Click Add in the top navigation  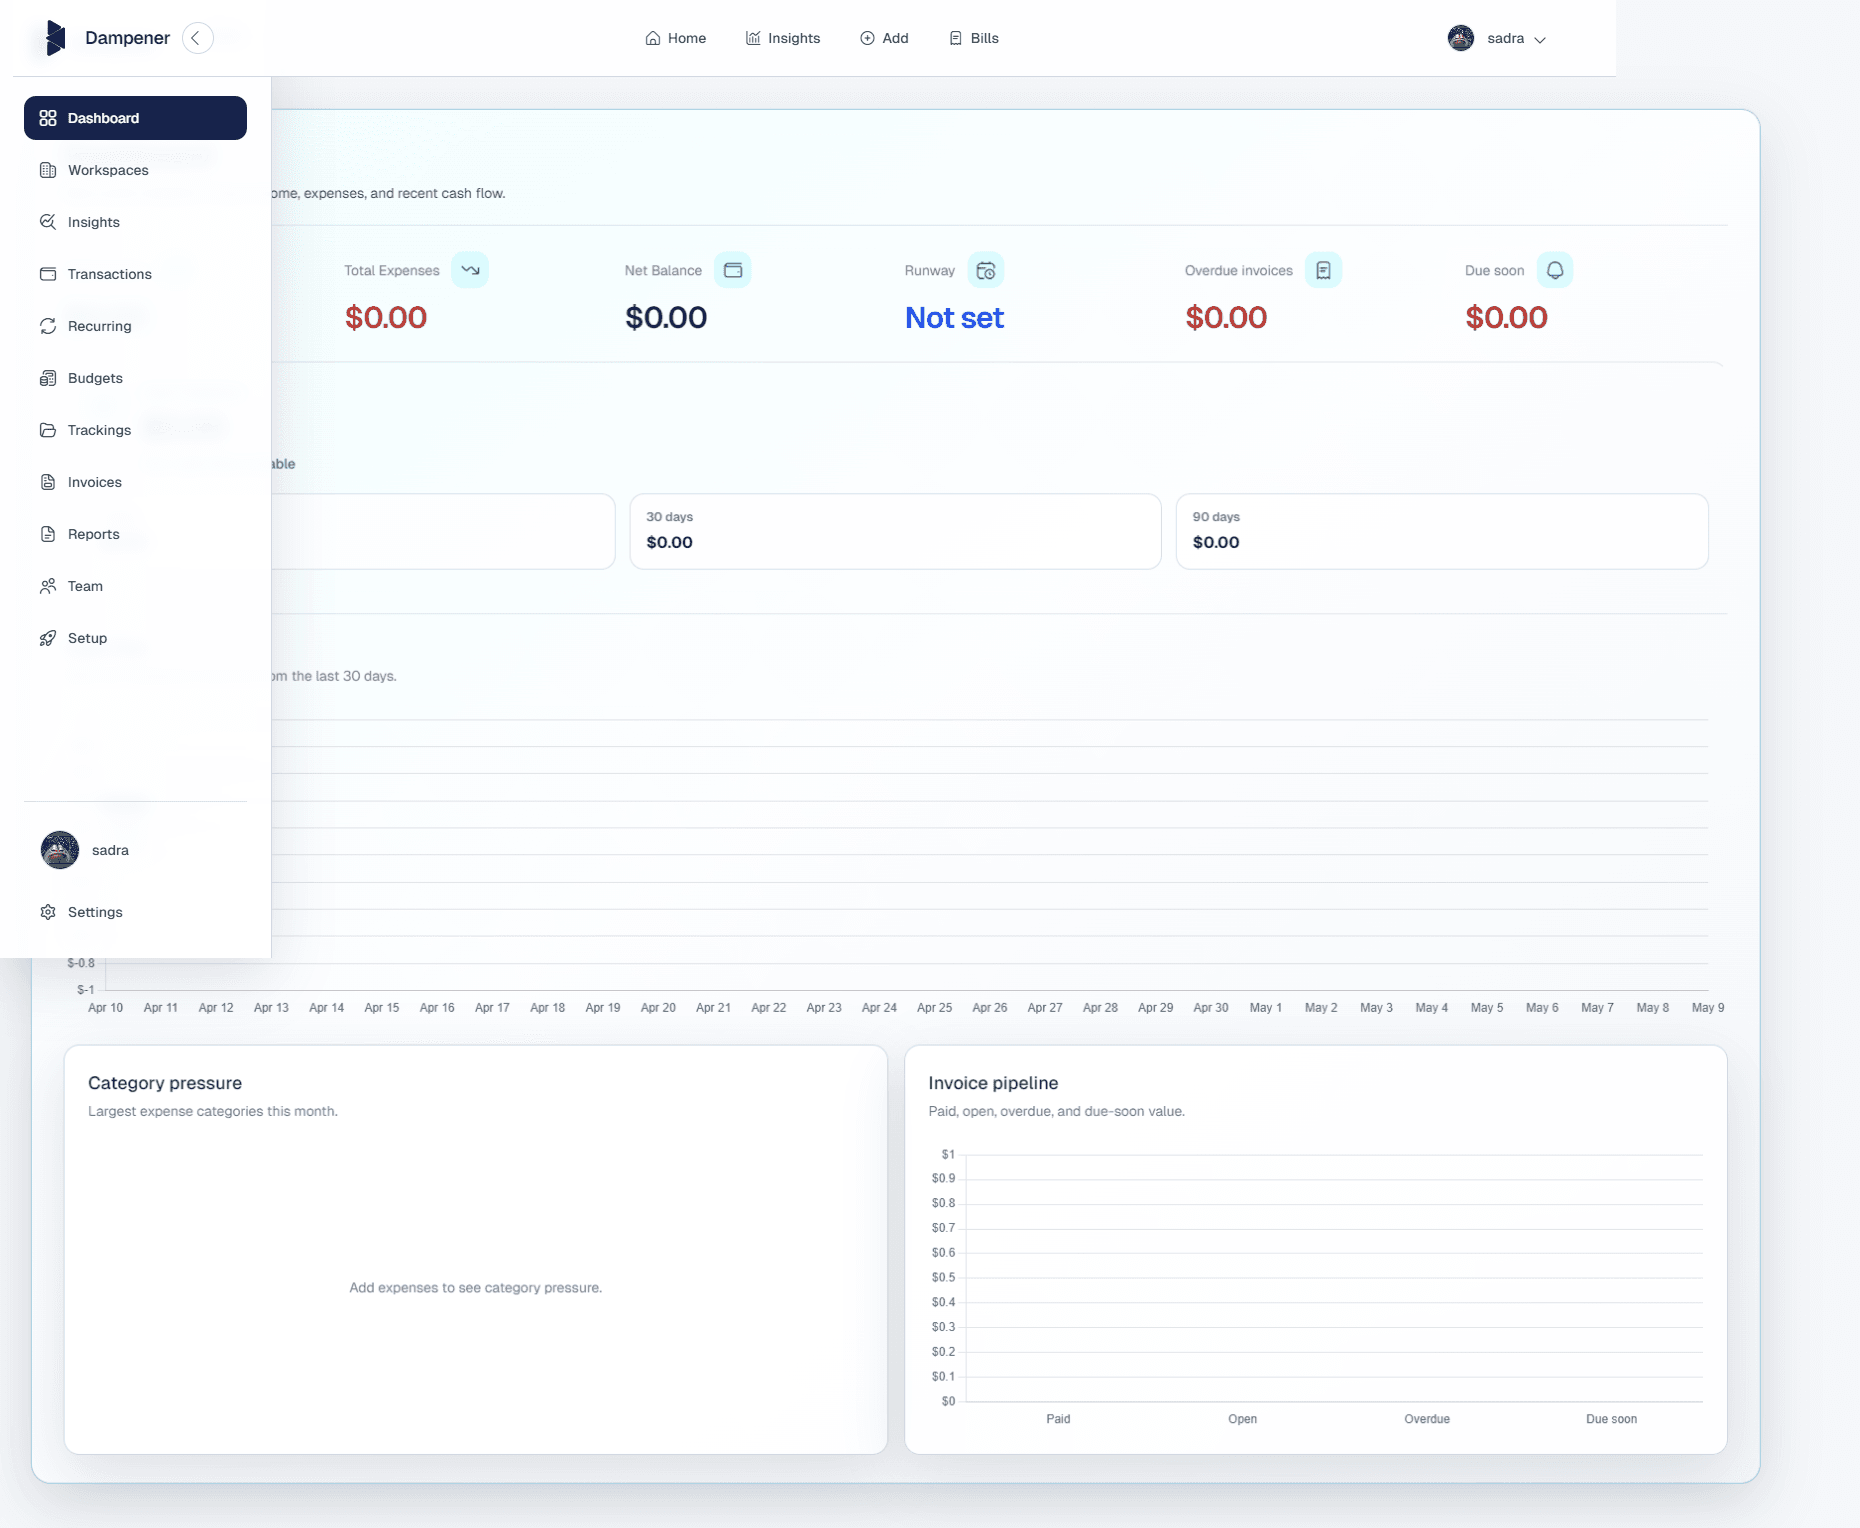pos(884,38)
